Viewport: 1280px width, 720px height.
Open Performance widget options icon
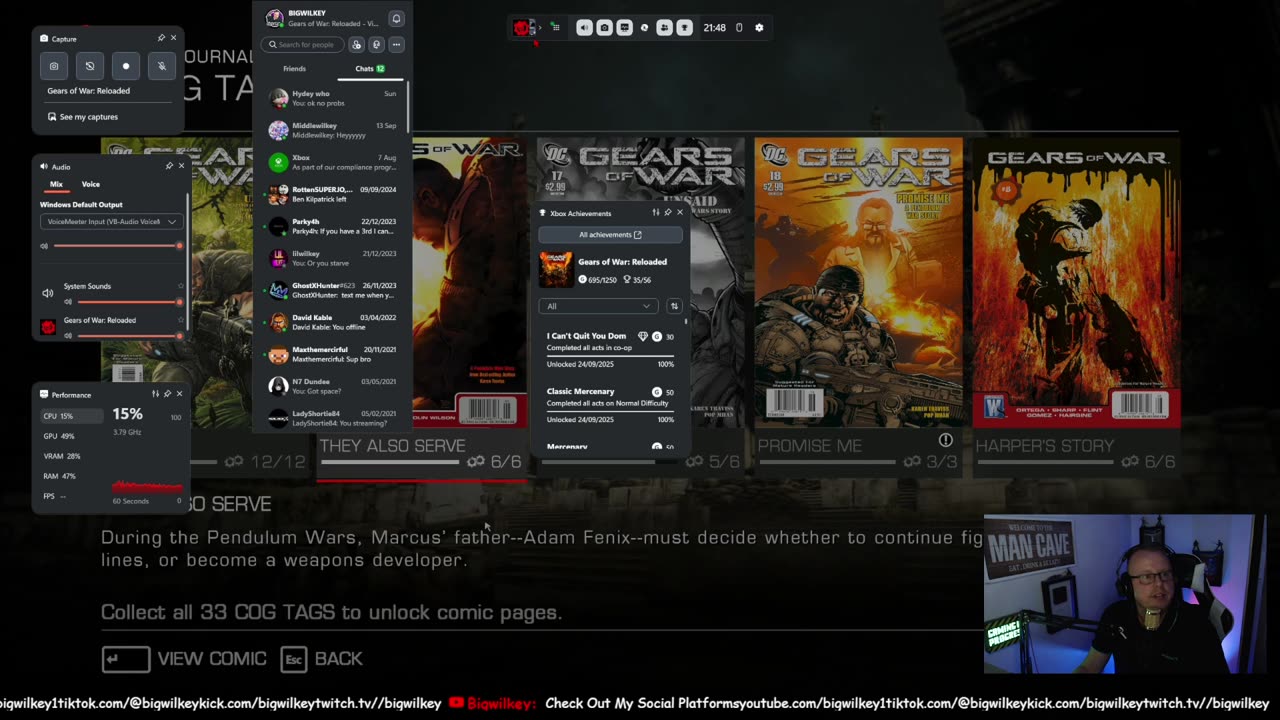pos(155,394)
